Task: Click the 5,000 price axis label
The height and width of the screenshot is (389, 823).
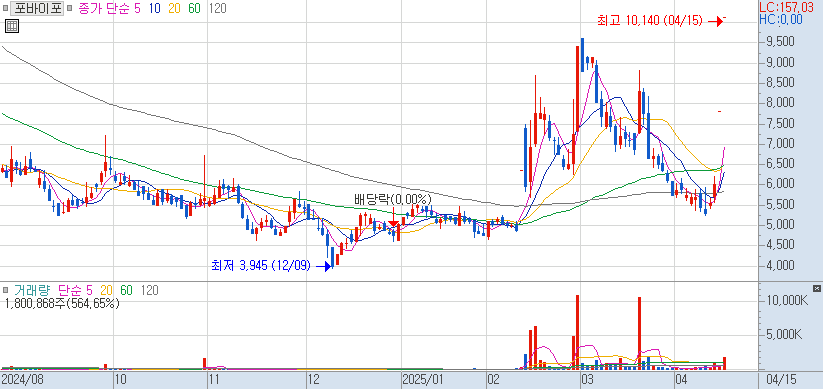Action: click(x=779, y=225)
